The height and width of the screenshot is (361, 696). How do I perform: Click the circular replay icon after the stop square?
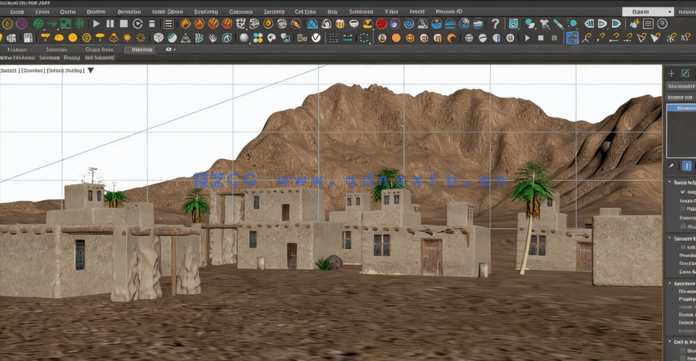click(138, 24)
